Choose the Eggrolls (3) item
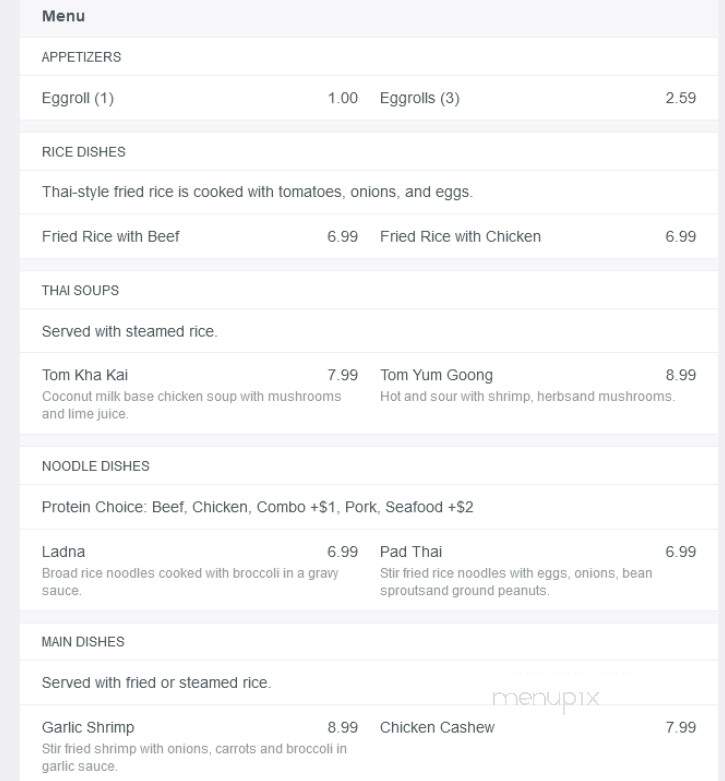 click(419, 98)
